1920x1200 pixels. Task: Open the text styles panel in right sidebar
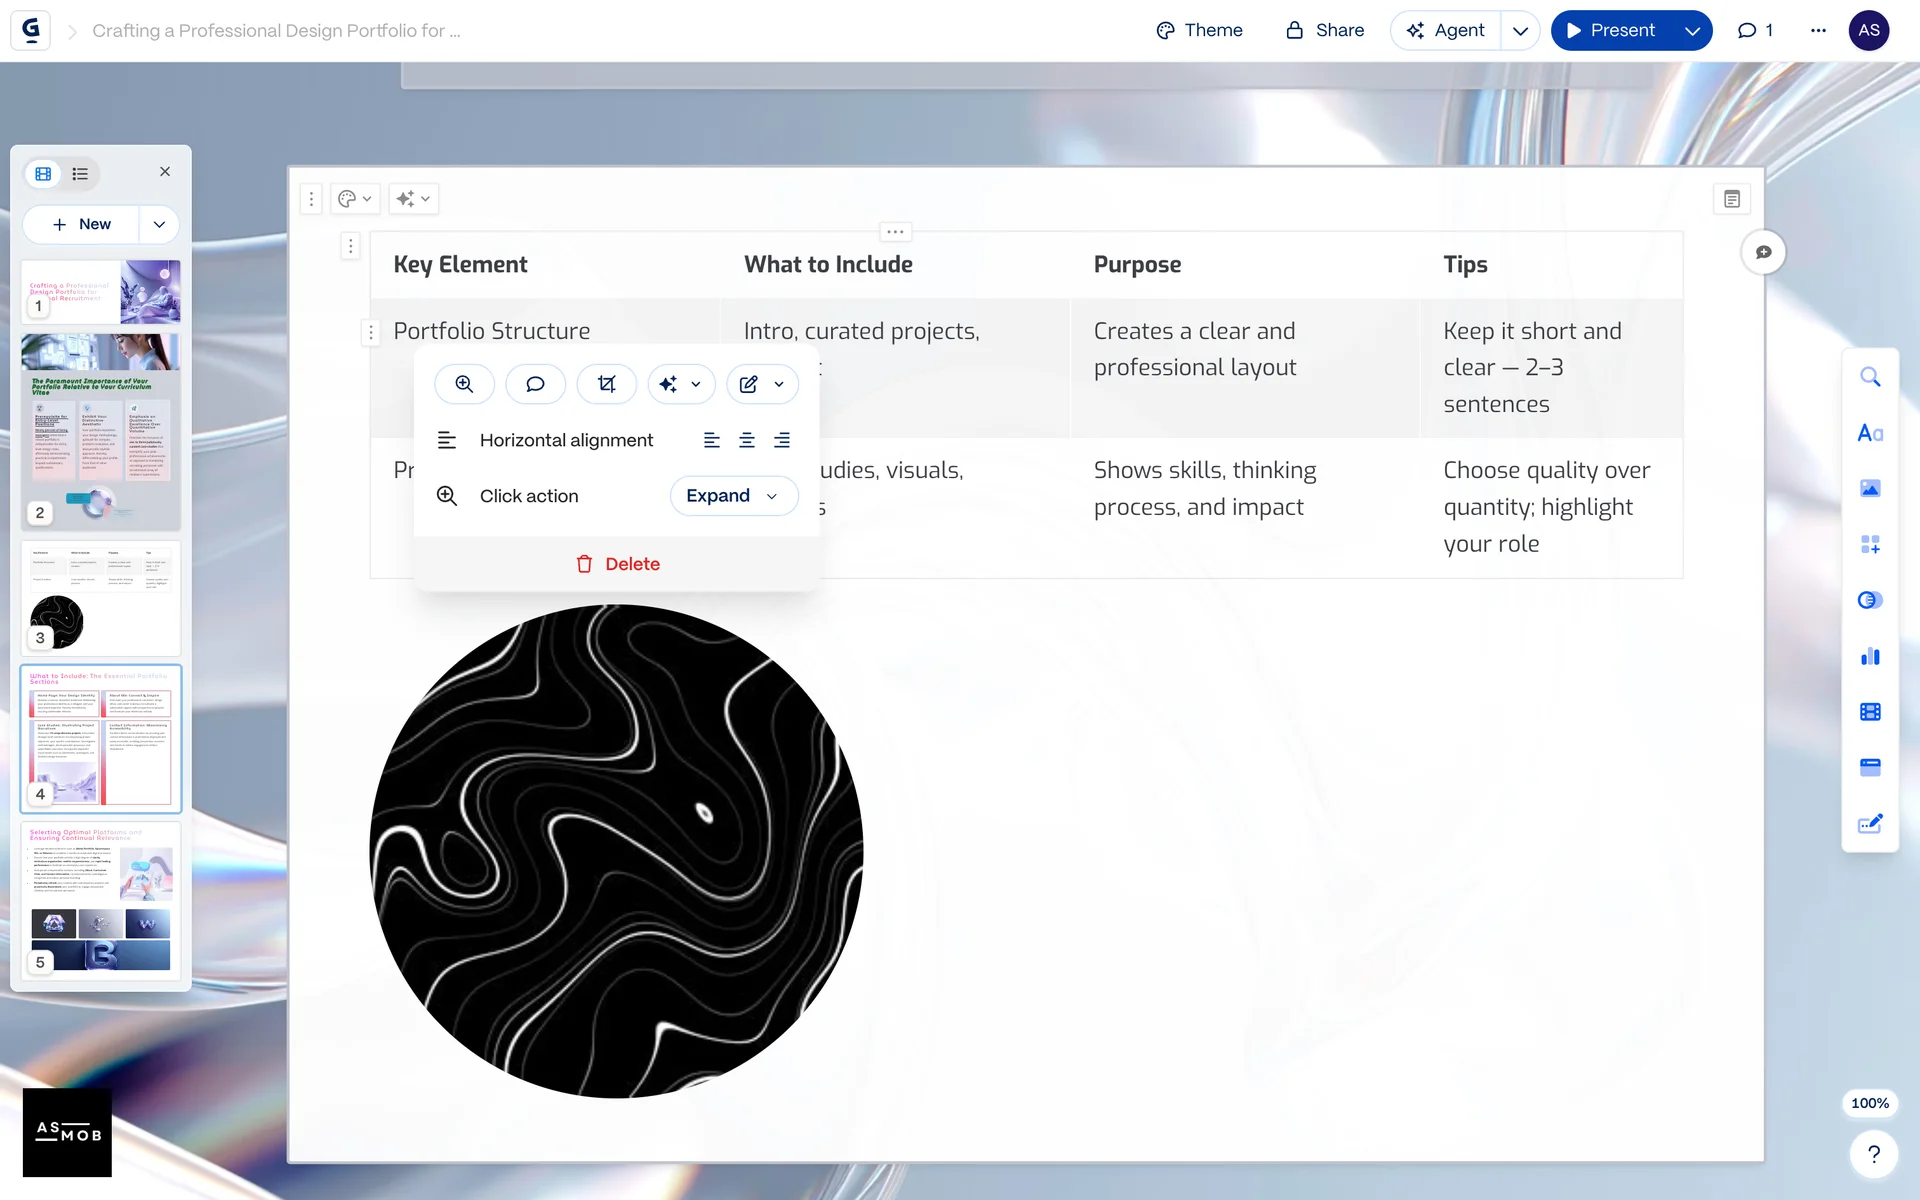point(1869,433)
